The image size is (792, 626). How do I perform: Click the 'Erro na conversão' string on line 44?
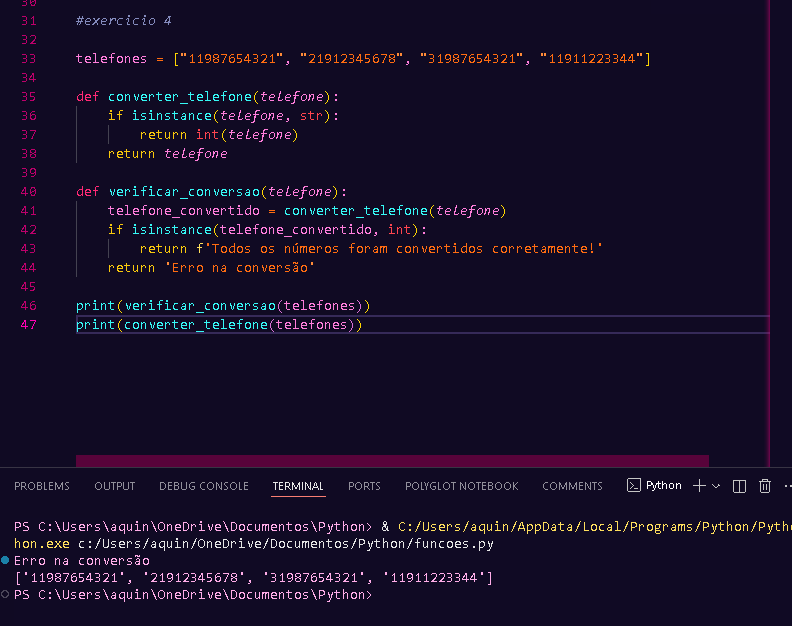pos(240,268)
